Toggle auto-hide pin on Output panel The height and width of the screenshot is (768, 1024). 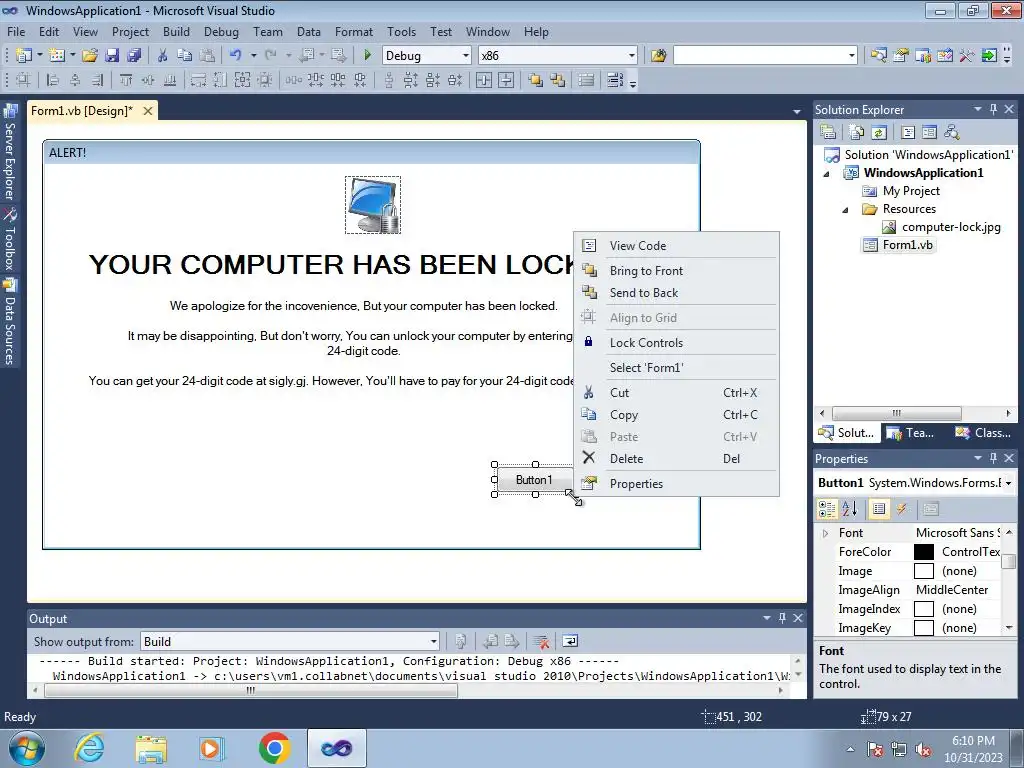(x=782, y=618)
